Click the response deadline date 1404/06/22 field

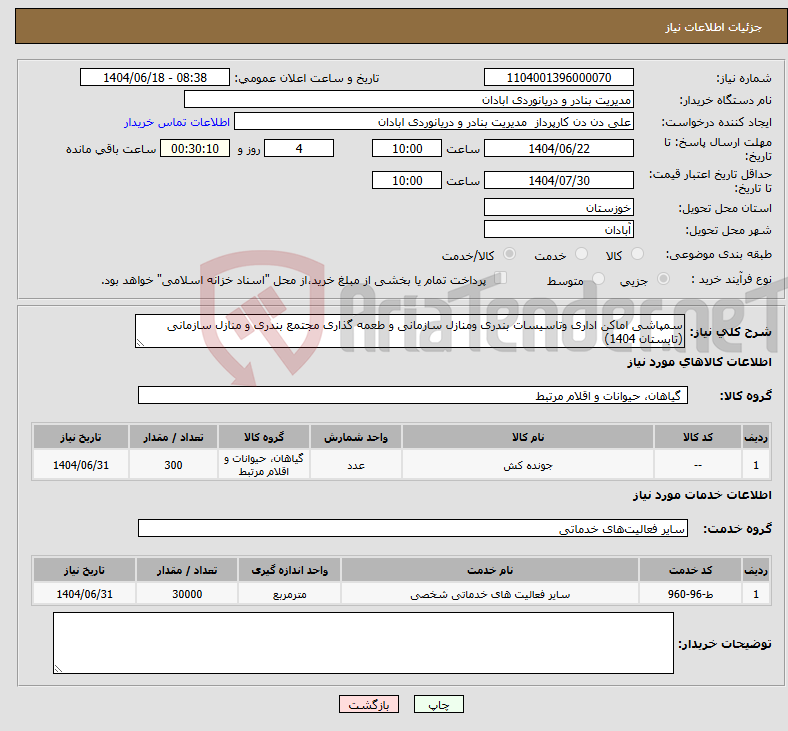(559, 148)
